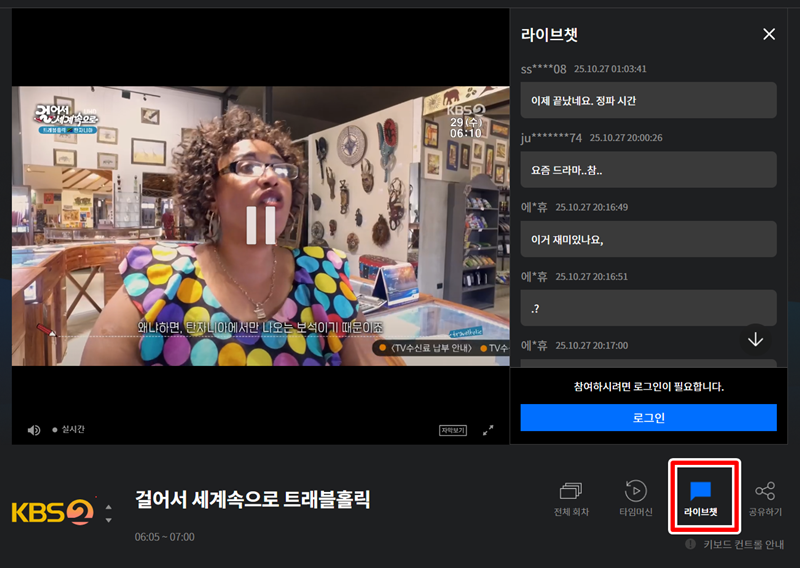
Task: Mute the player with the speaker icon
Action: click(34, 430)
